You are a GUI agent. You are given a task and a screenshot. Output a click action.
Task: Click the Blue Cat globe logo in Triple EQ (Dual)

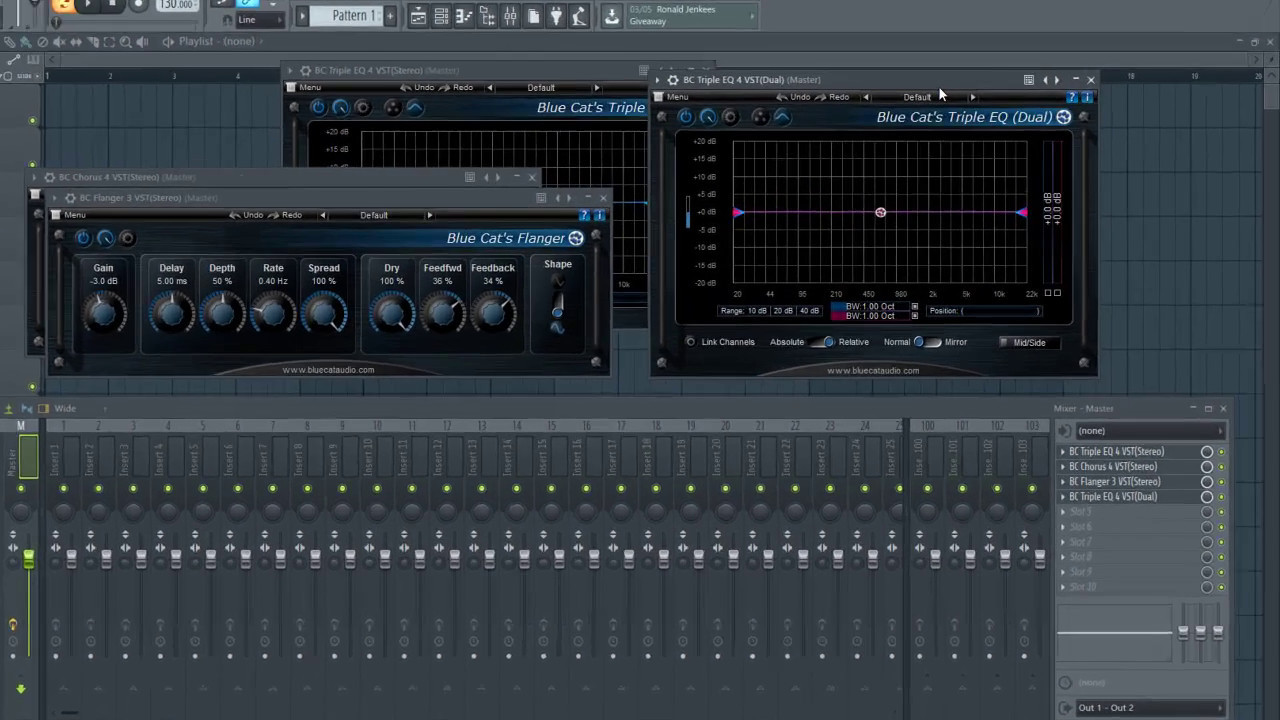pyautogui.click(x=1064, y=117)
